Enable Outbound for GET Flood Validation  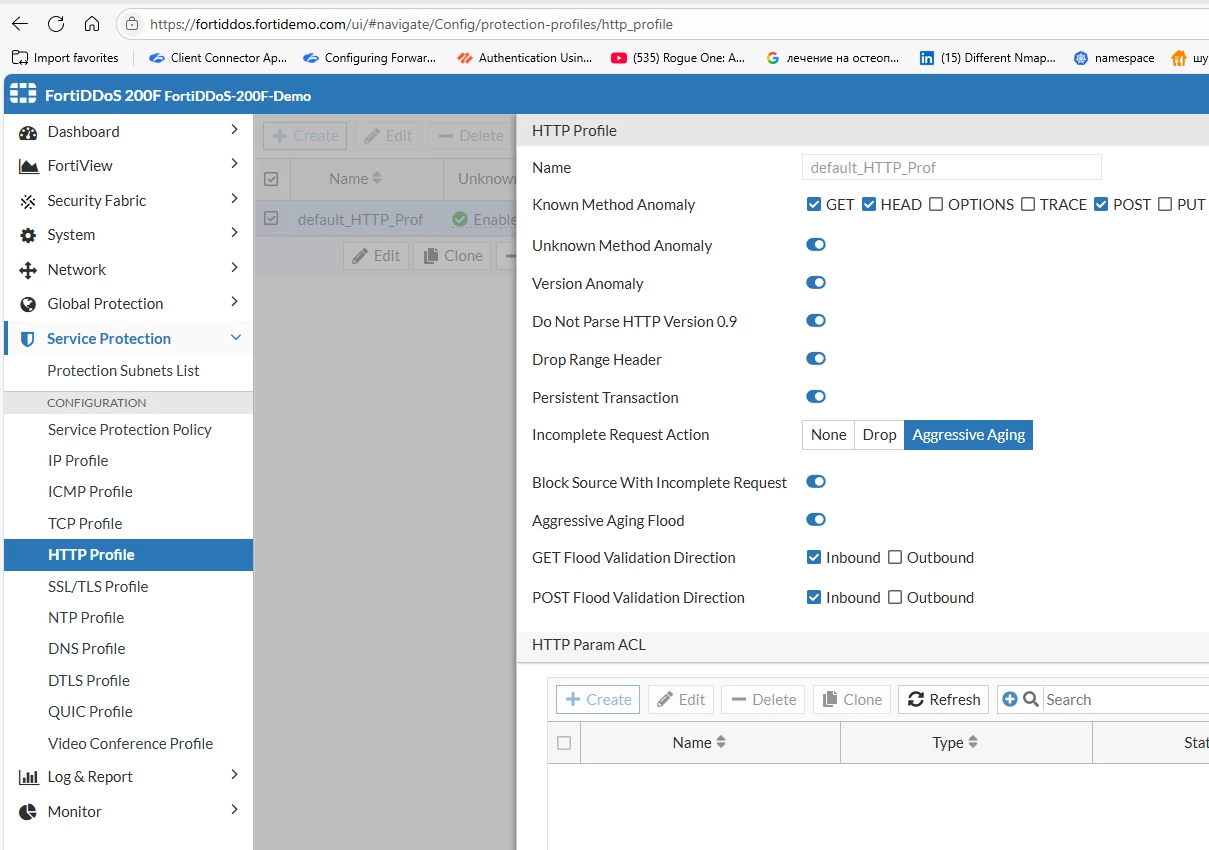(896, 557)
